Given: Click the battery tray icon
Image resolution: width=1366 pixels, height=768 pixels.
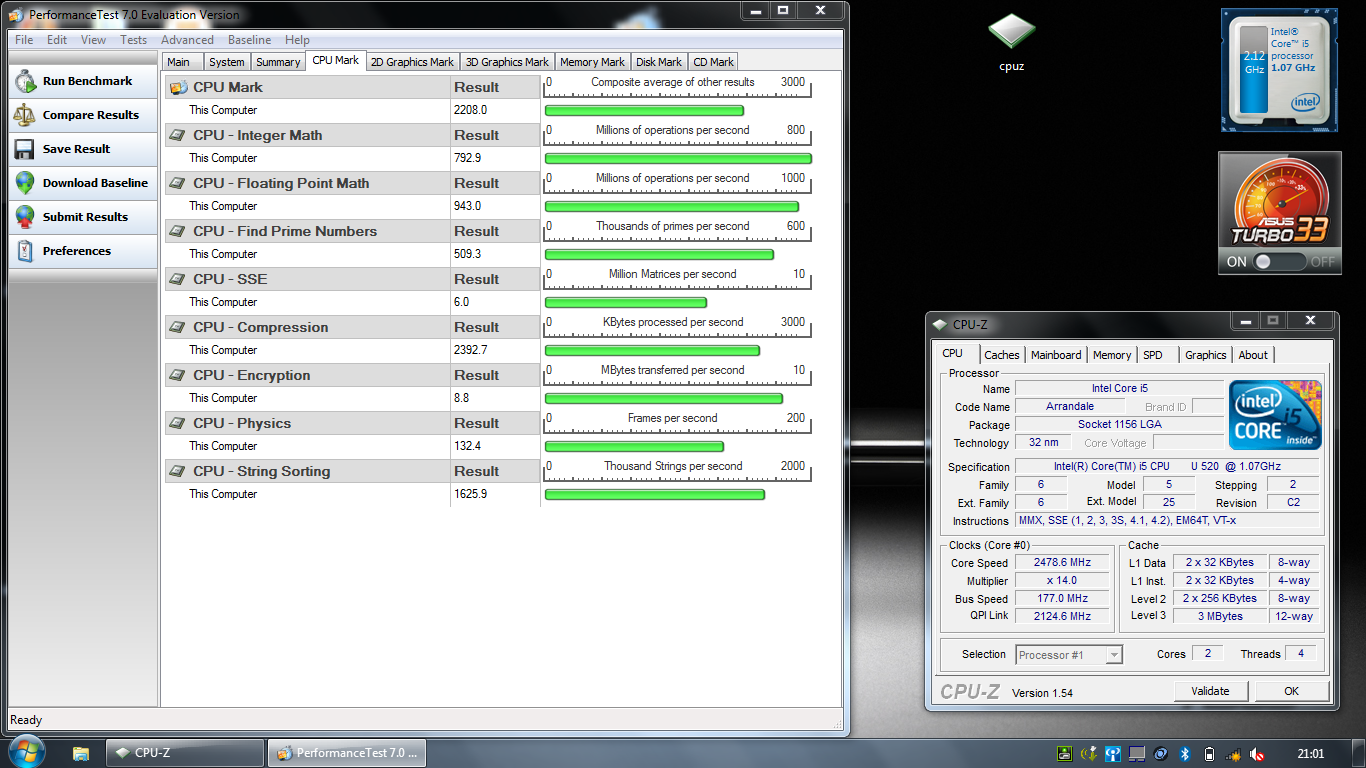Looking at the screenshot, I should [1209, 754].
